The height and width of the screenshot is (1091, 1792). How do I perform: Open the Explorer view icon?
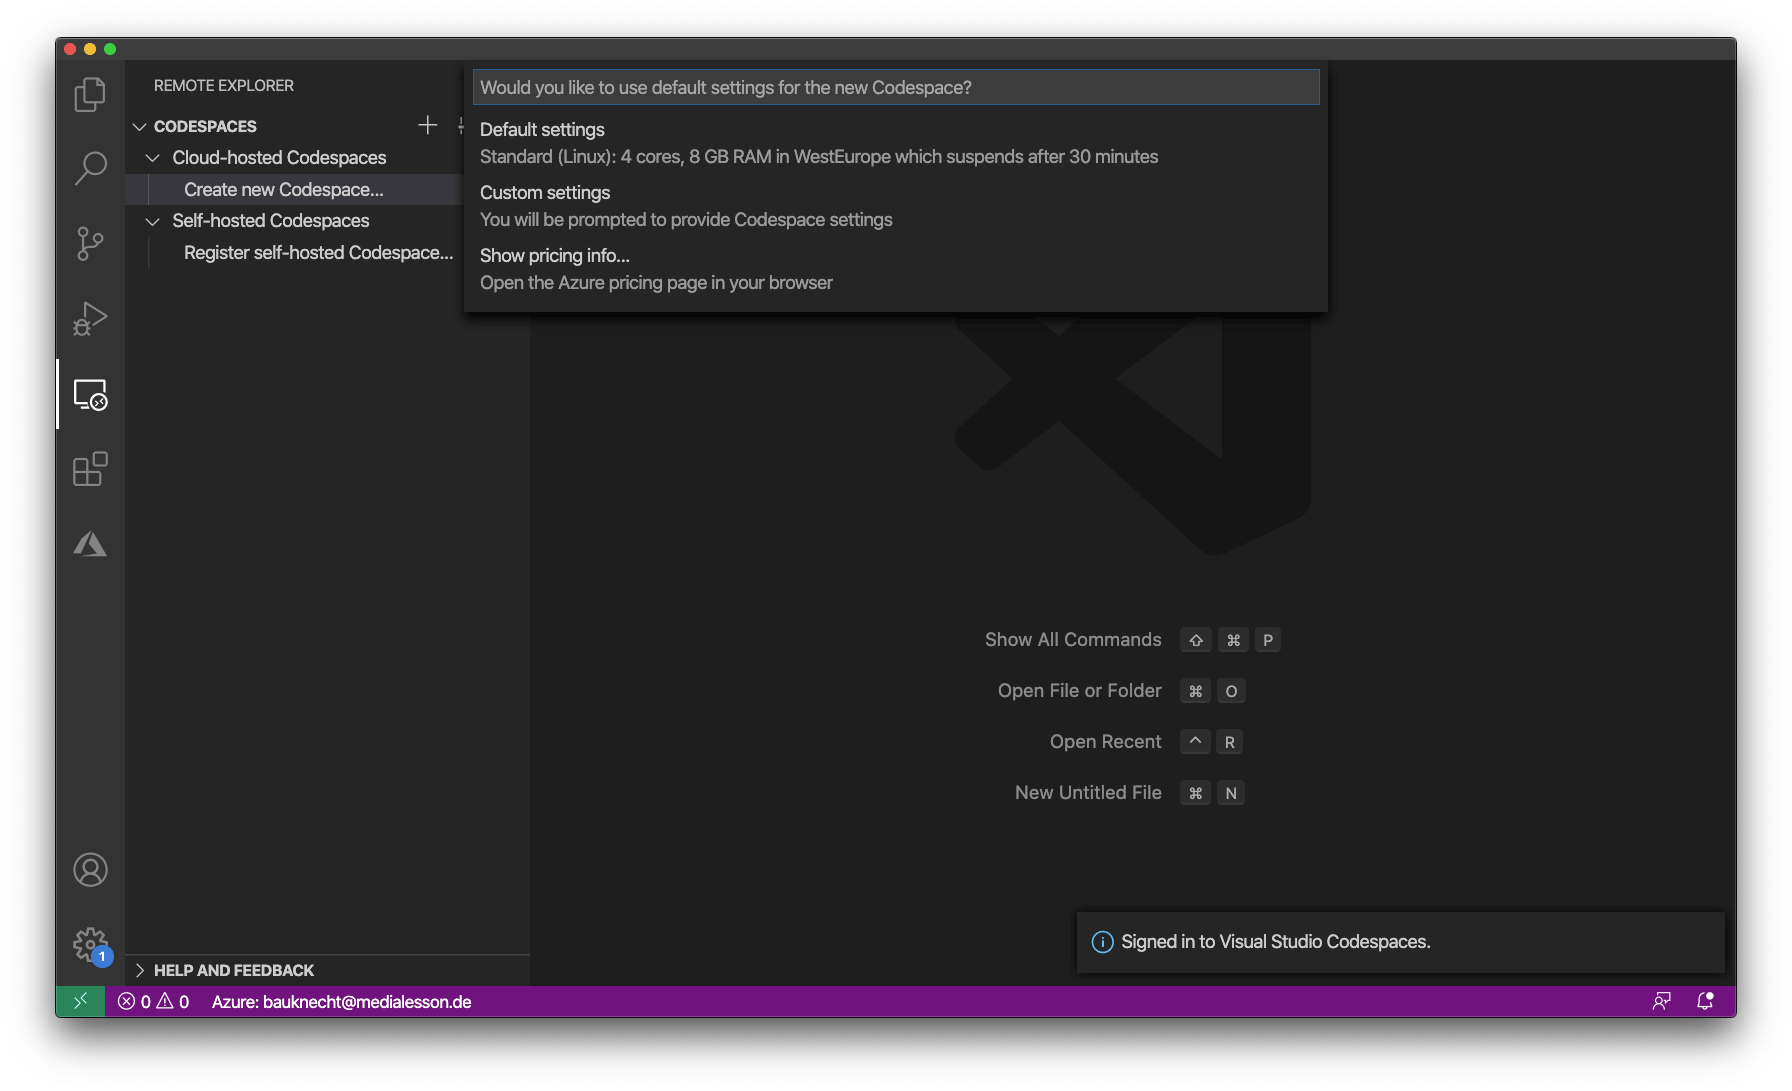pyautogui.click(x=90, y=93)
